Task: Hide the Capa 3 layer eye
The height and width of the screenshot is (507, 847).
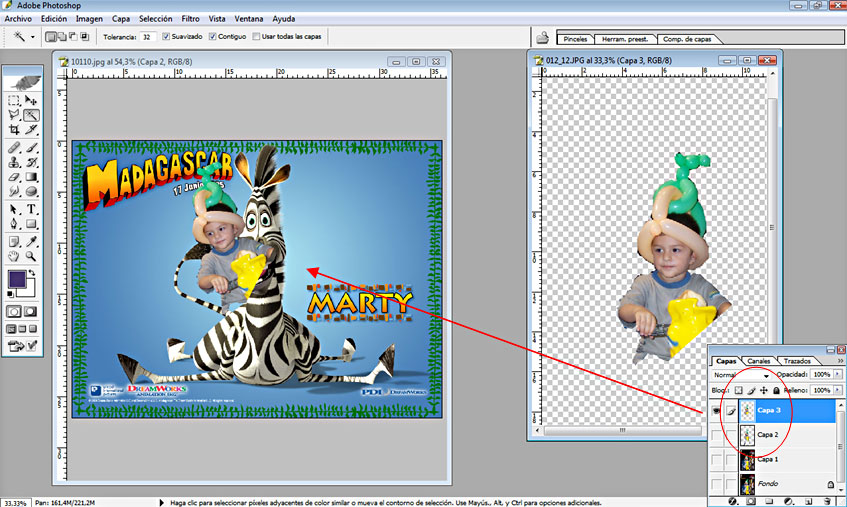Action: point(716,411)
